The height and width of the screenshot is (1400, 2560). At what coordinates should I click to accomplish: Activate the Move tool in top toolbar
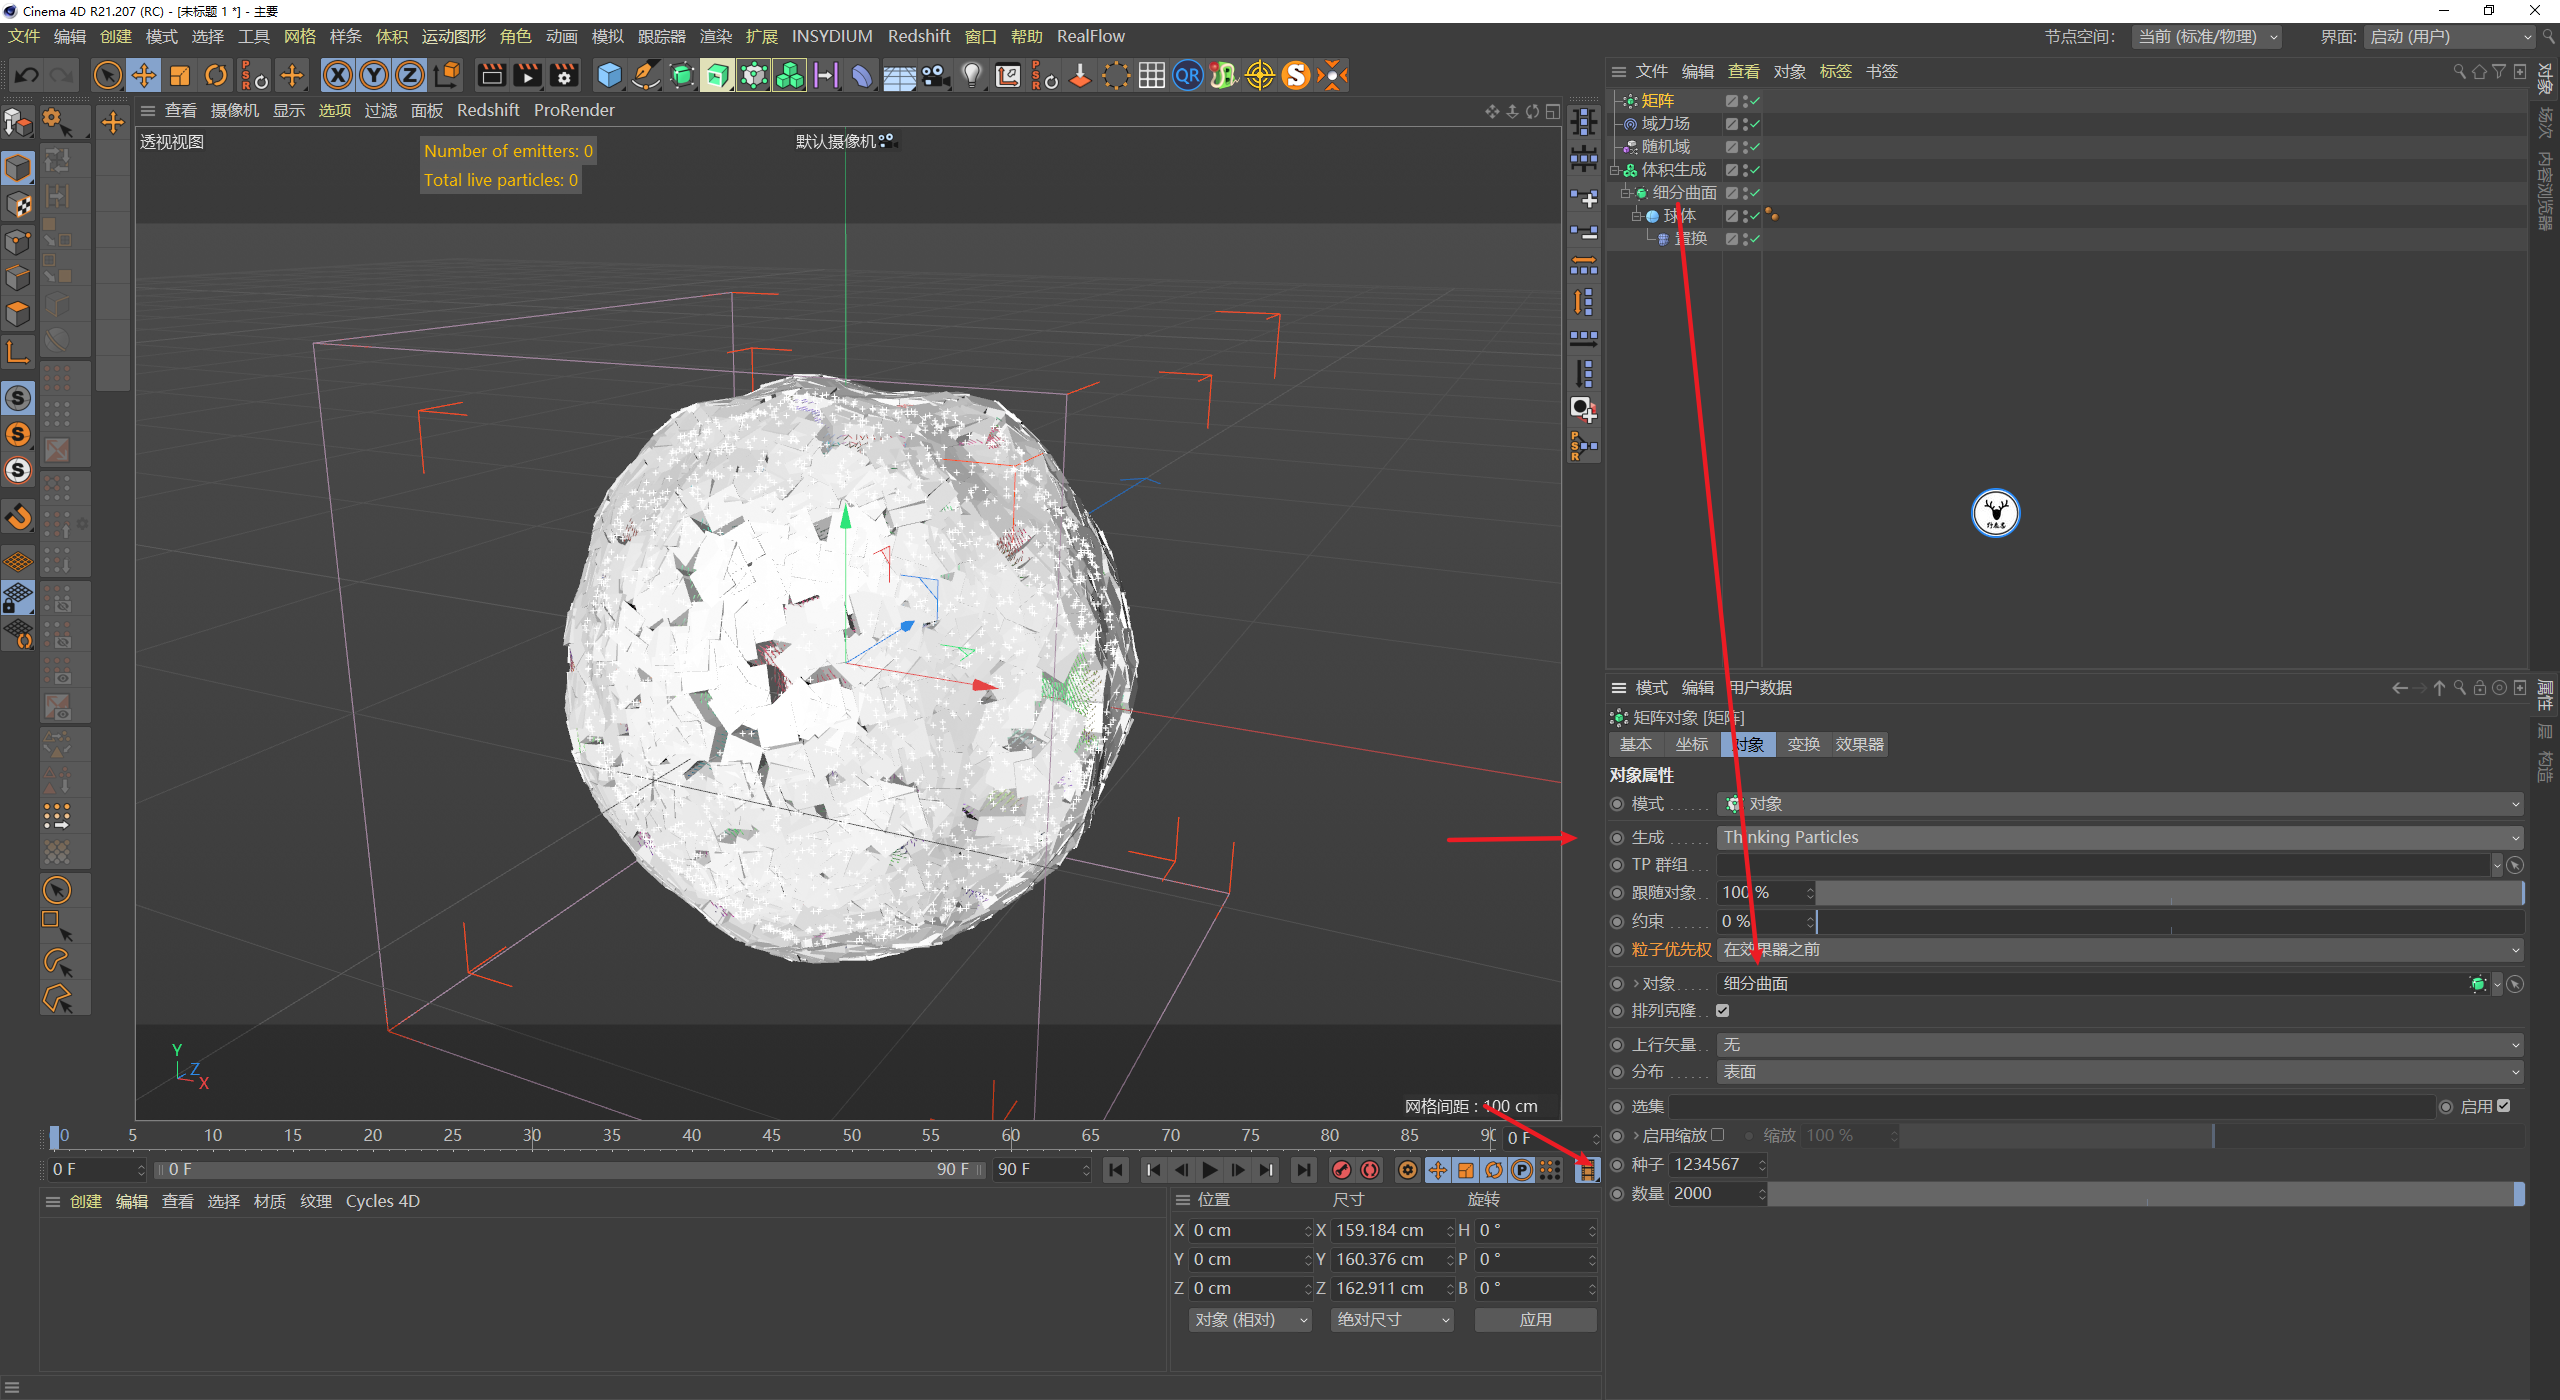[x=144, y=75]
